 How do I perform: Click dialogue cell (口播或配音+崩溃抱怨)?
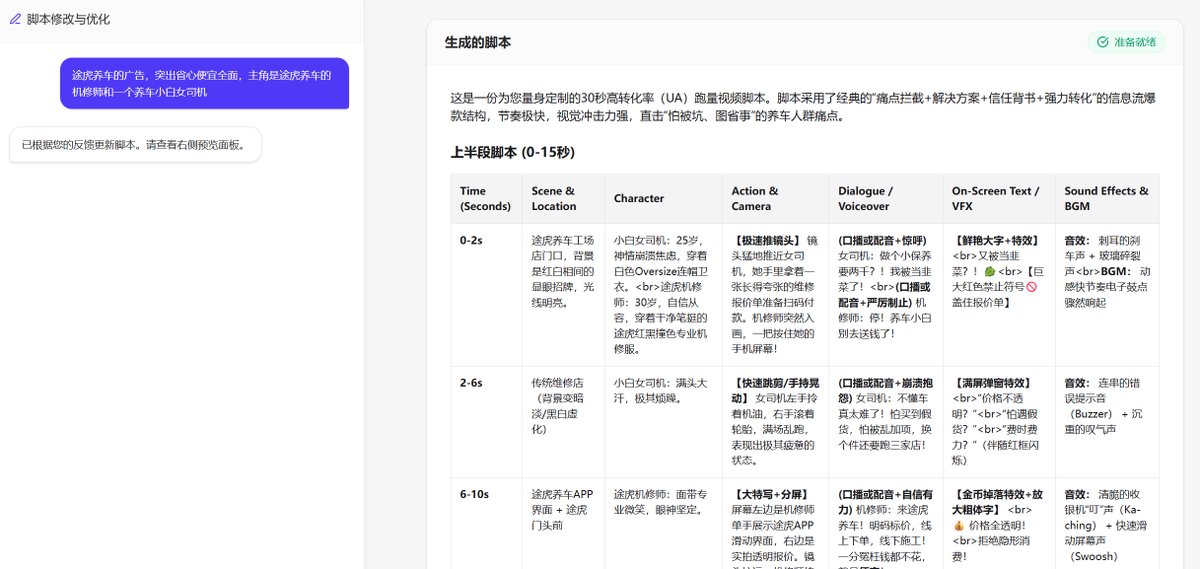(886, 421)
